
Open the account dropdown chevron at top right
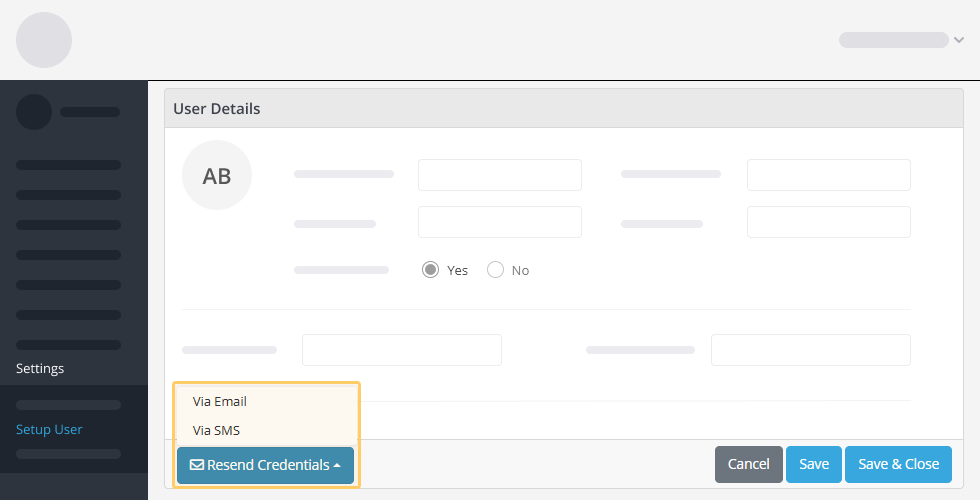959,40
